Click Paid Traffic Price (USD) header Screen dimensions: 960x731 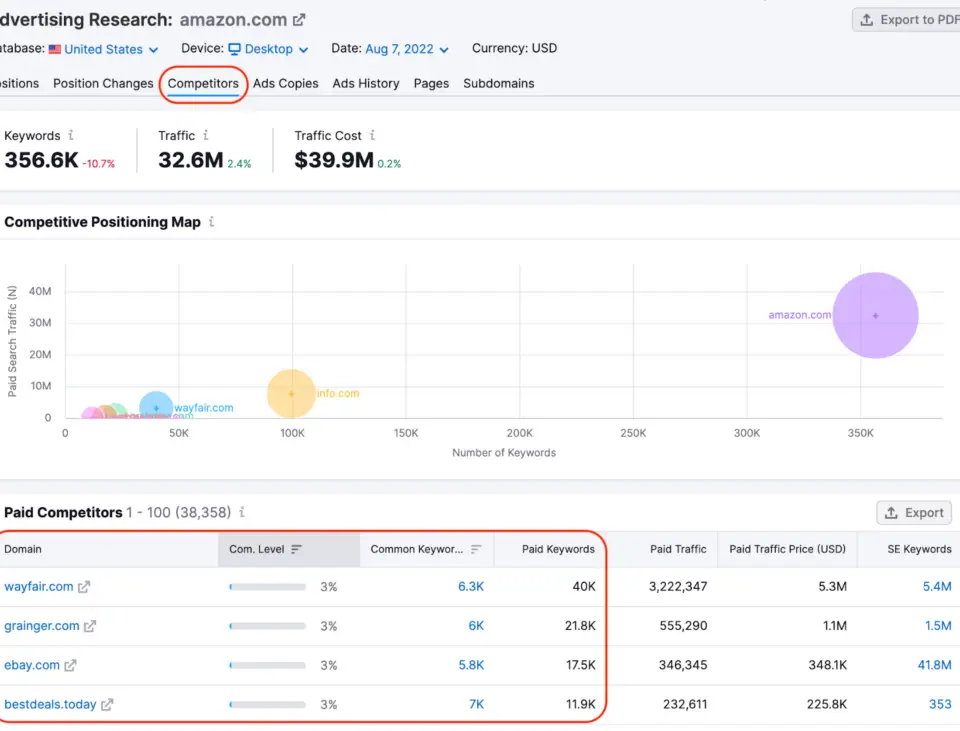(787, 549)
